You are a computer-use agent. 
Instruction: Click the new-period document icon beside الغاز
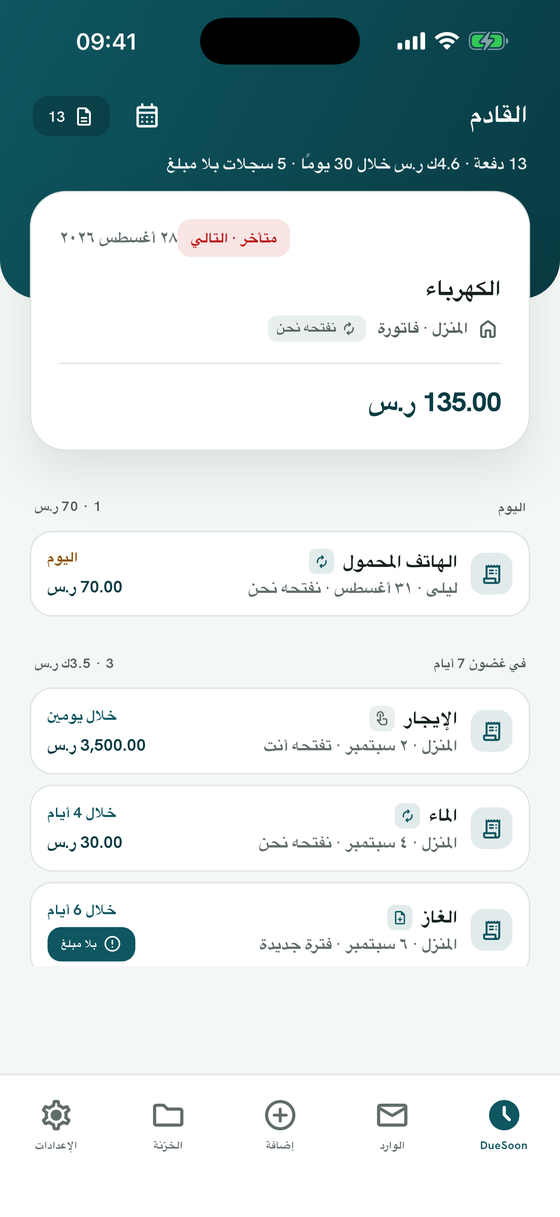point(400,917)
